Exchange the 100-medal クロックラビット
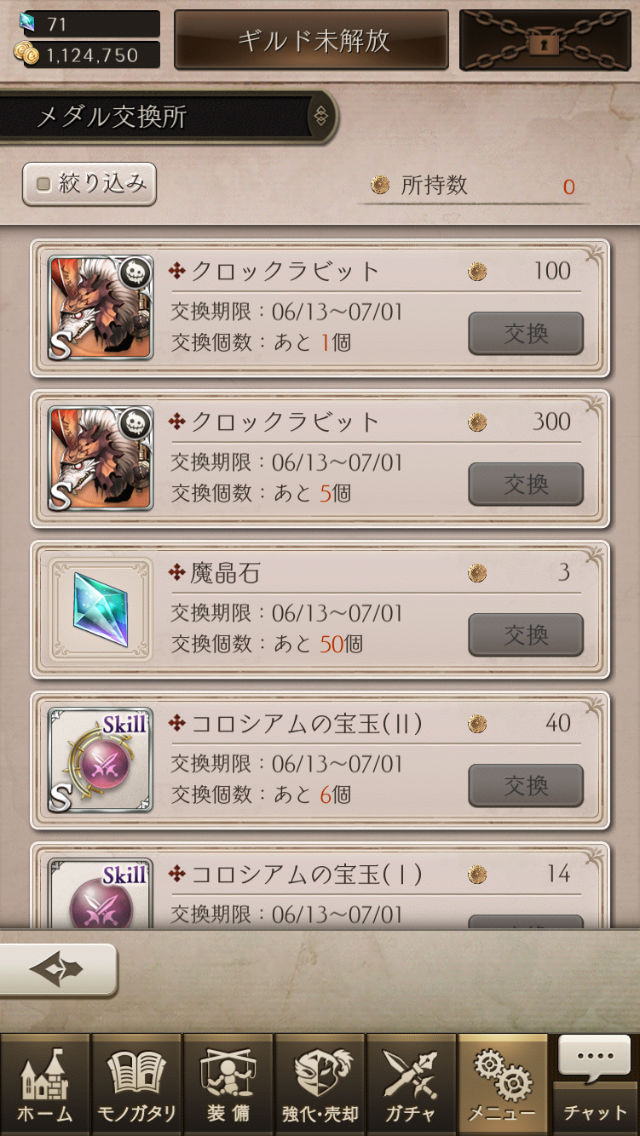 525,333
